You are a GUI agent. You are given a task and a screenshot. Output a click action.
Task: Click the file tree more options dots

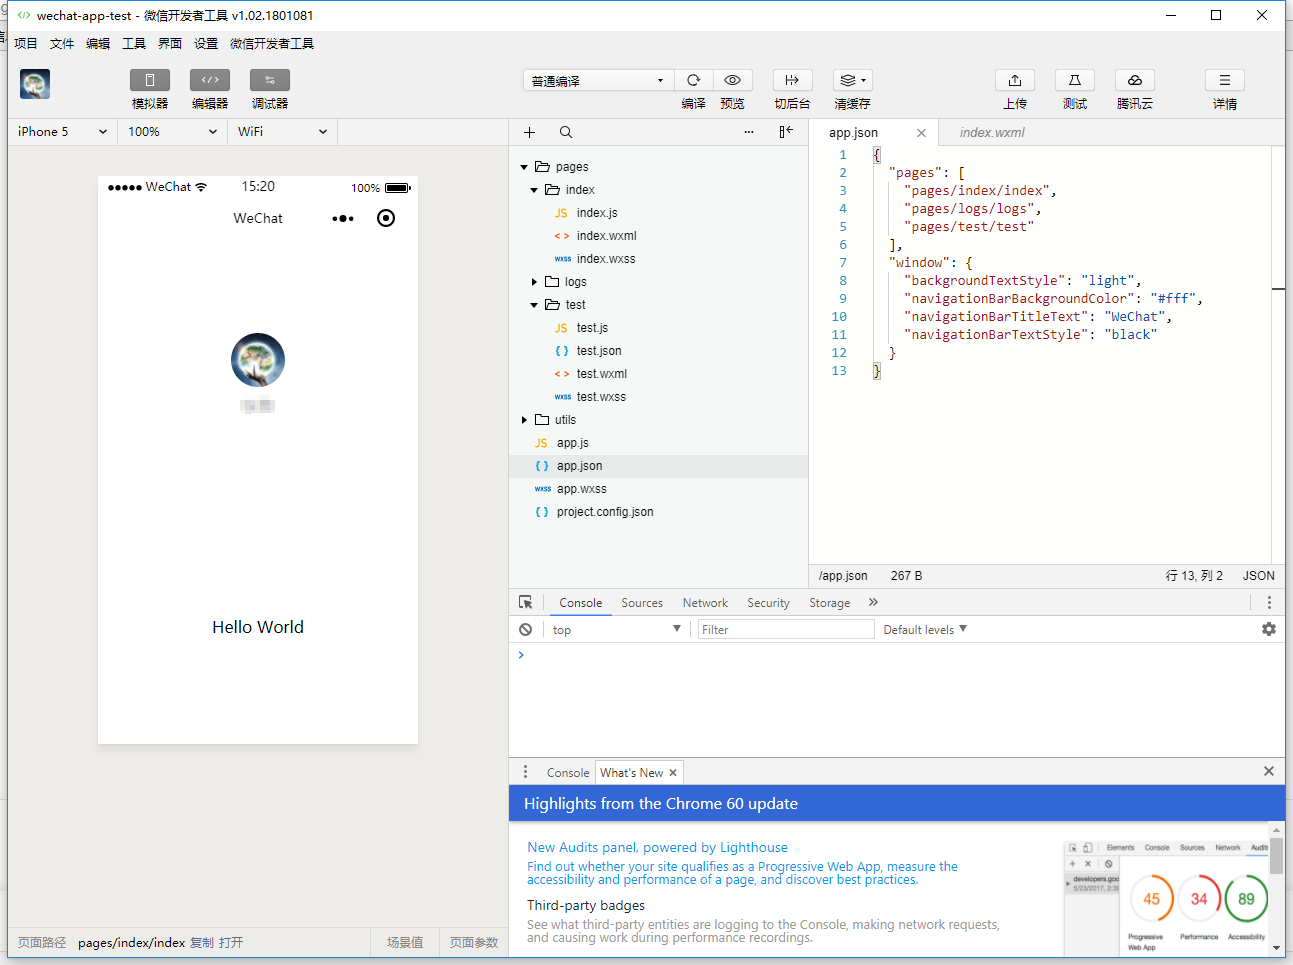click(x=749, y=132)
